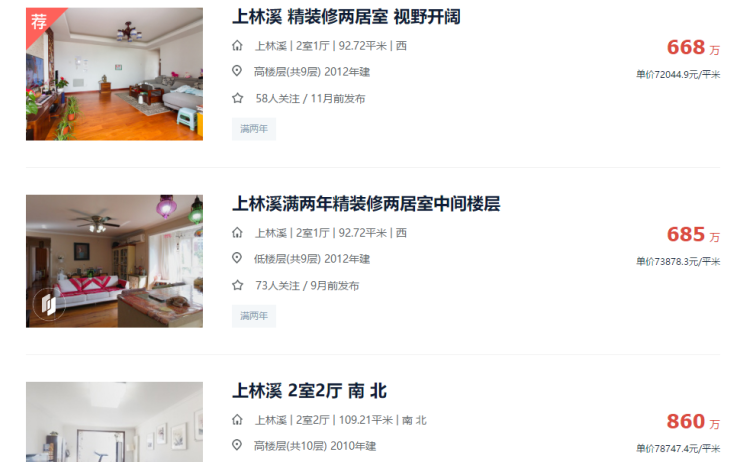The height and width of the screenshot is (462, 740).
Task: Open third listing white room photo
Action: [x=114, y=422]
